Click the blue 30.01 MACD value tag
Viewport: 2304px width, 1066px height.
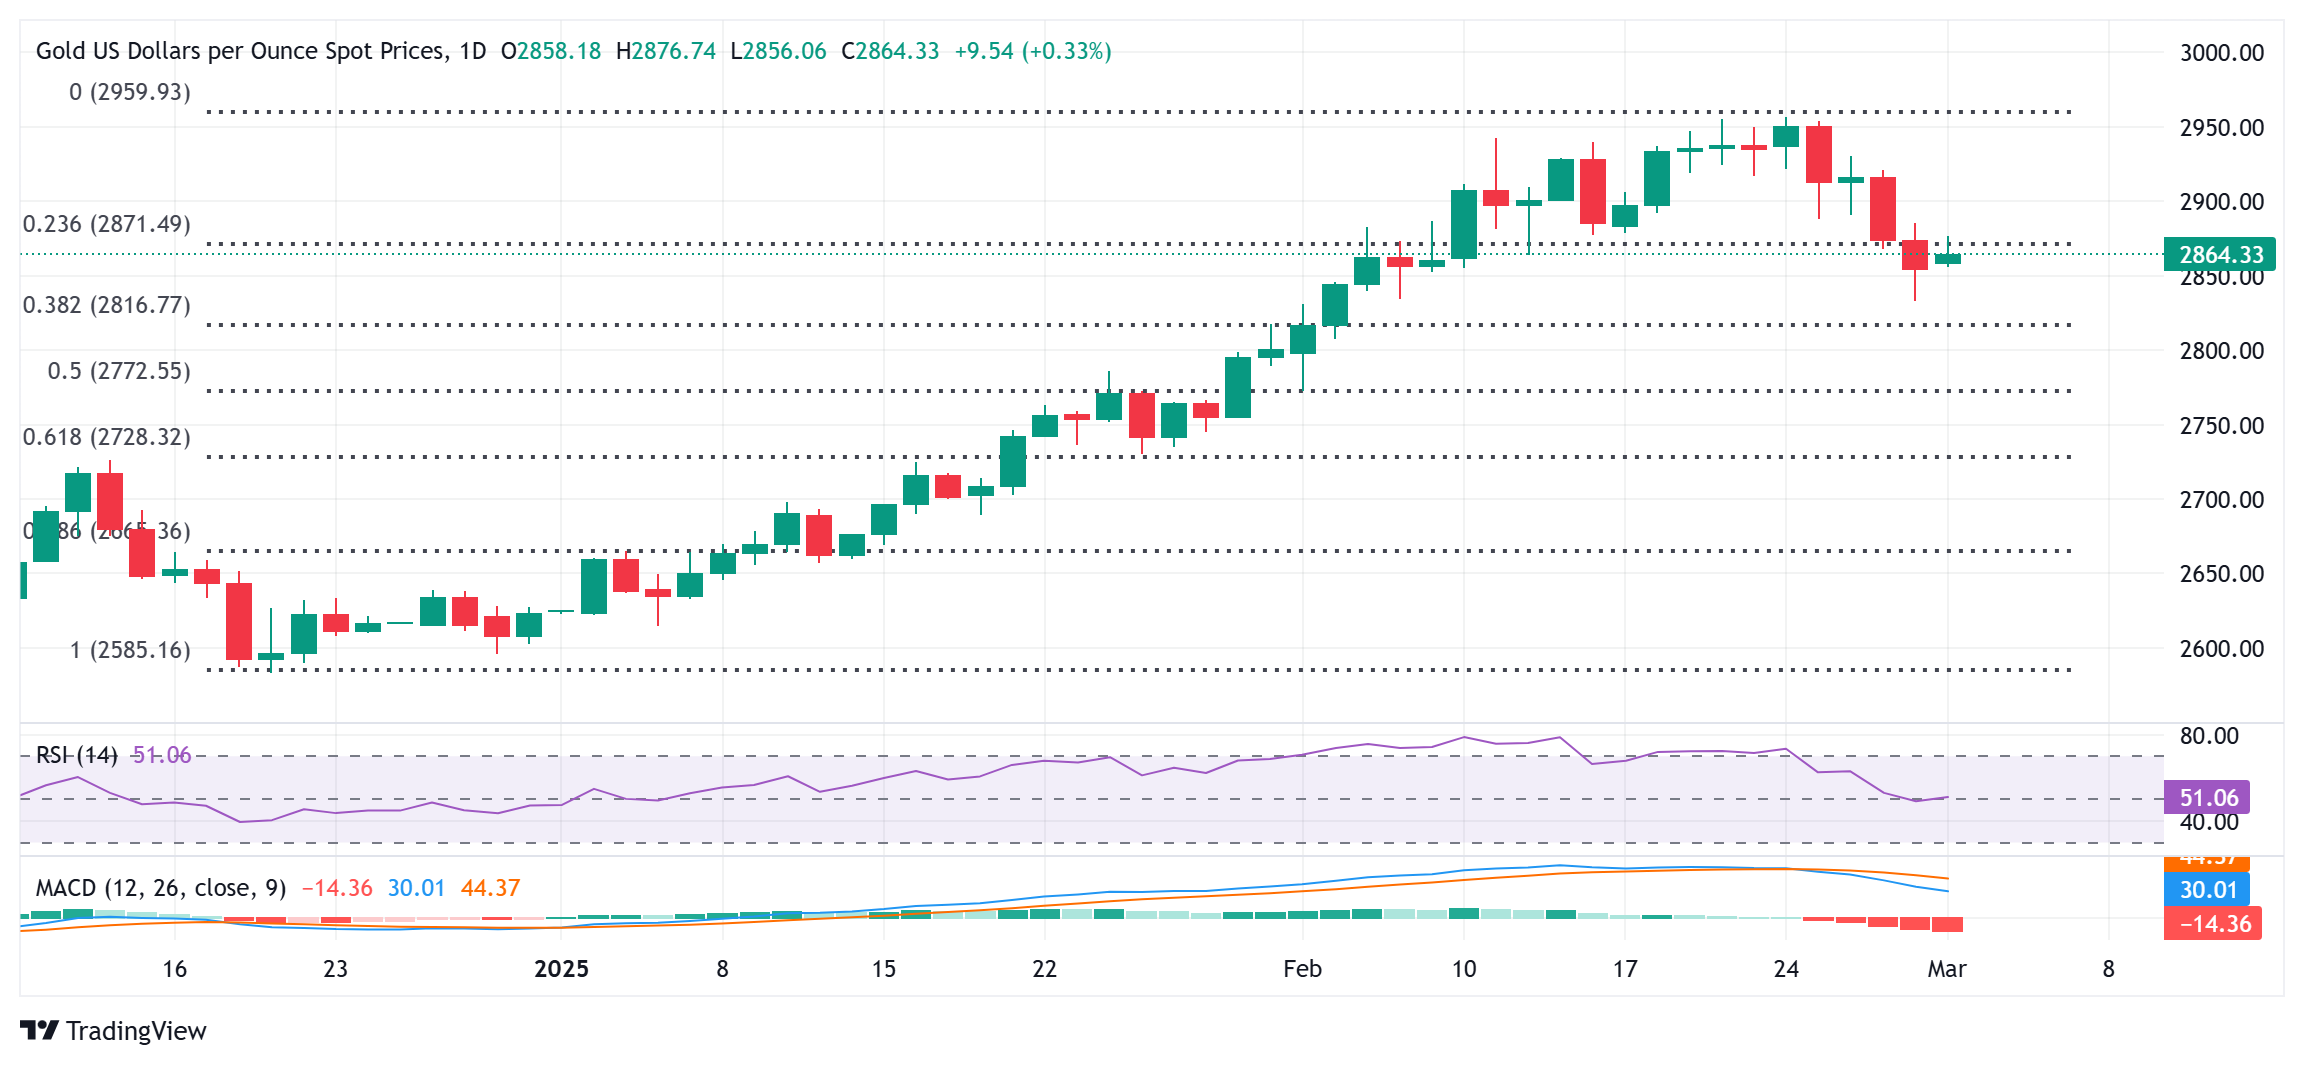point(2207,889)
